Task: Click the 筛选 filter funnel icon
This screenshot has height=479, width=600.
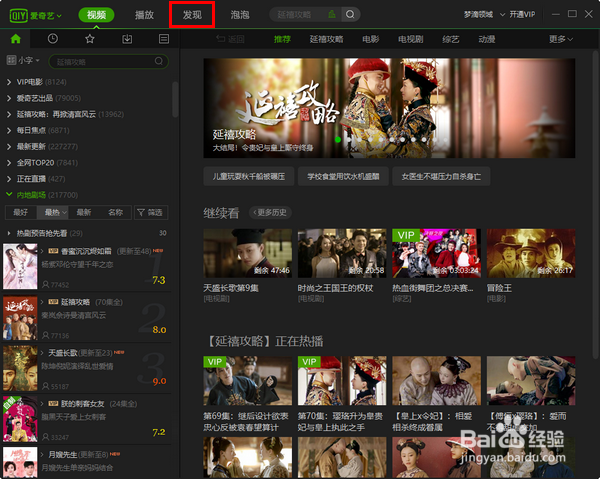Action: 141,212
